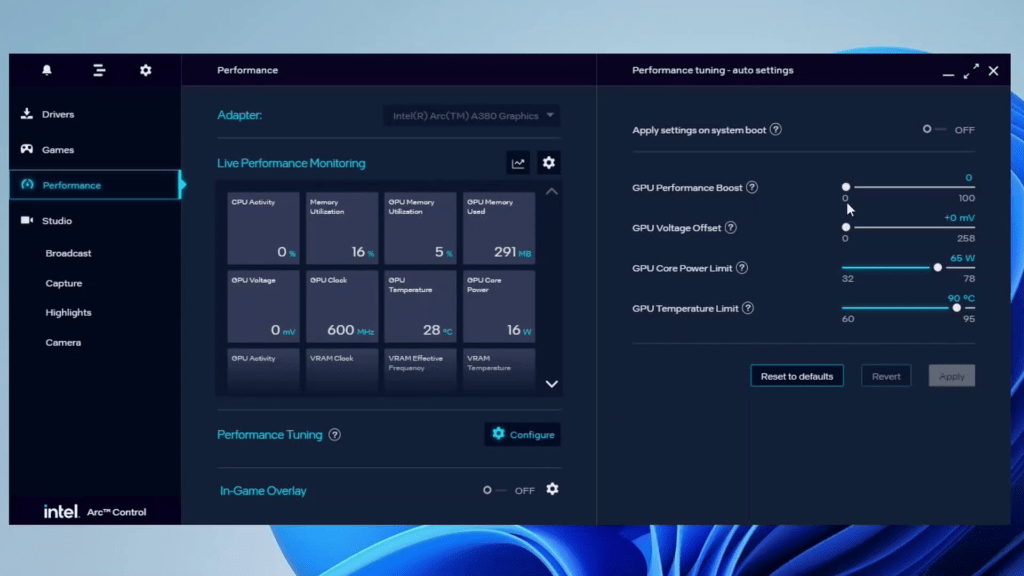1024x576 pixels.
Task: Open the telemetry graph view icon
Action: point(518,163)
